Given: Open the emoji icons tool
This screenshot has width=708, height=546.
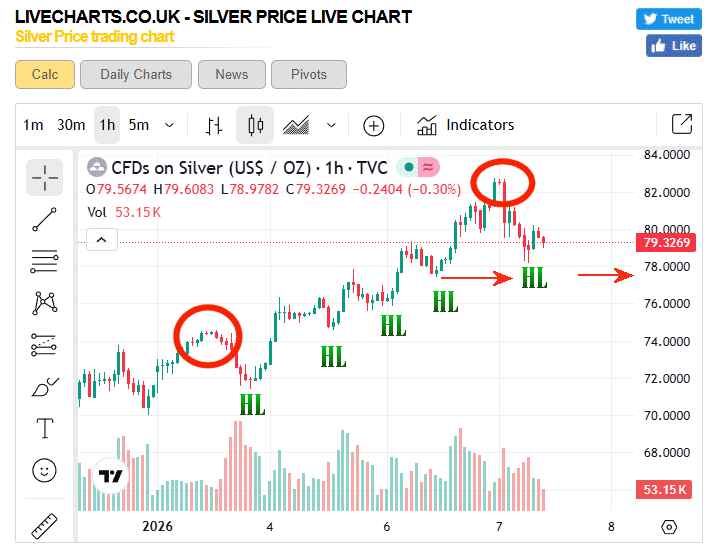Looking at the screenshot, I should 44,469.
